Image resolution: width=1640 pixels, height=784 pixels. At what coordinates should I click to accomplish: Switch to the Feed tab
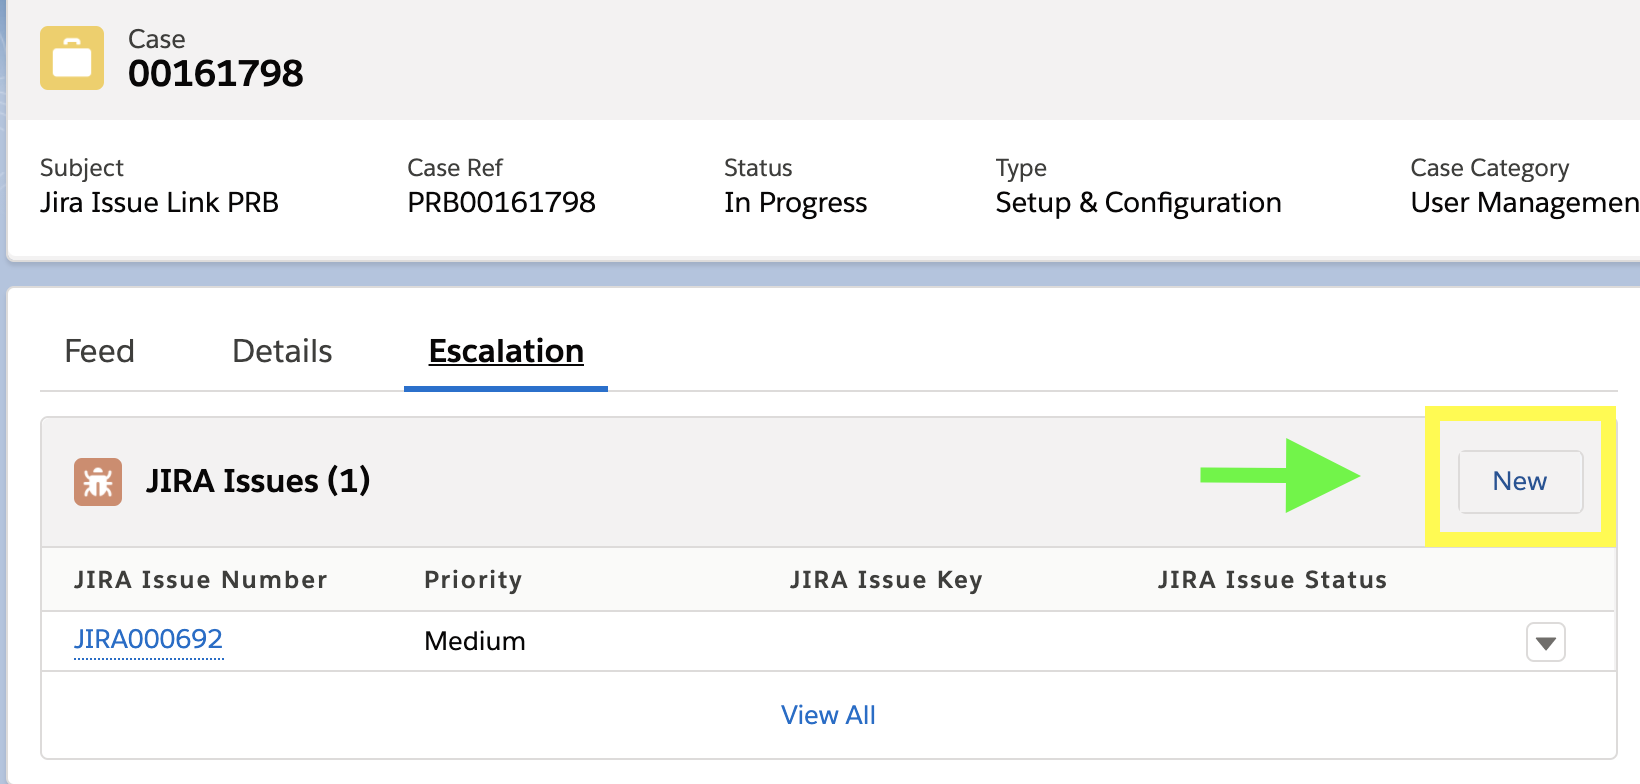tap(99, 351)
